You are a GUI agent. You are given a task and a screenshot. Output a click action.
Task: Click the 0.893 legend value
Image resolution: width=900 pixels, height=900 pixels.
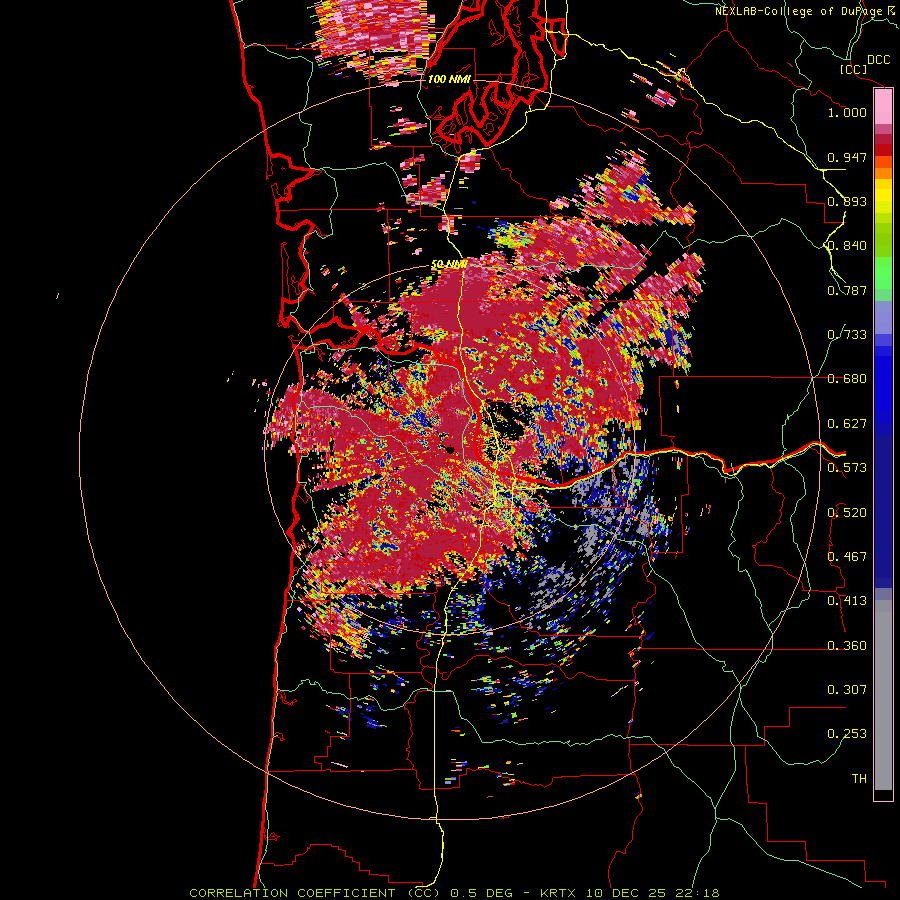click(x=847, y=201)
